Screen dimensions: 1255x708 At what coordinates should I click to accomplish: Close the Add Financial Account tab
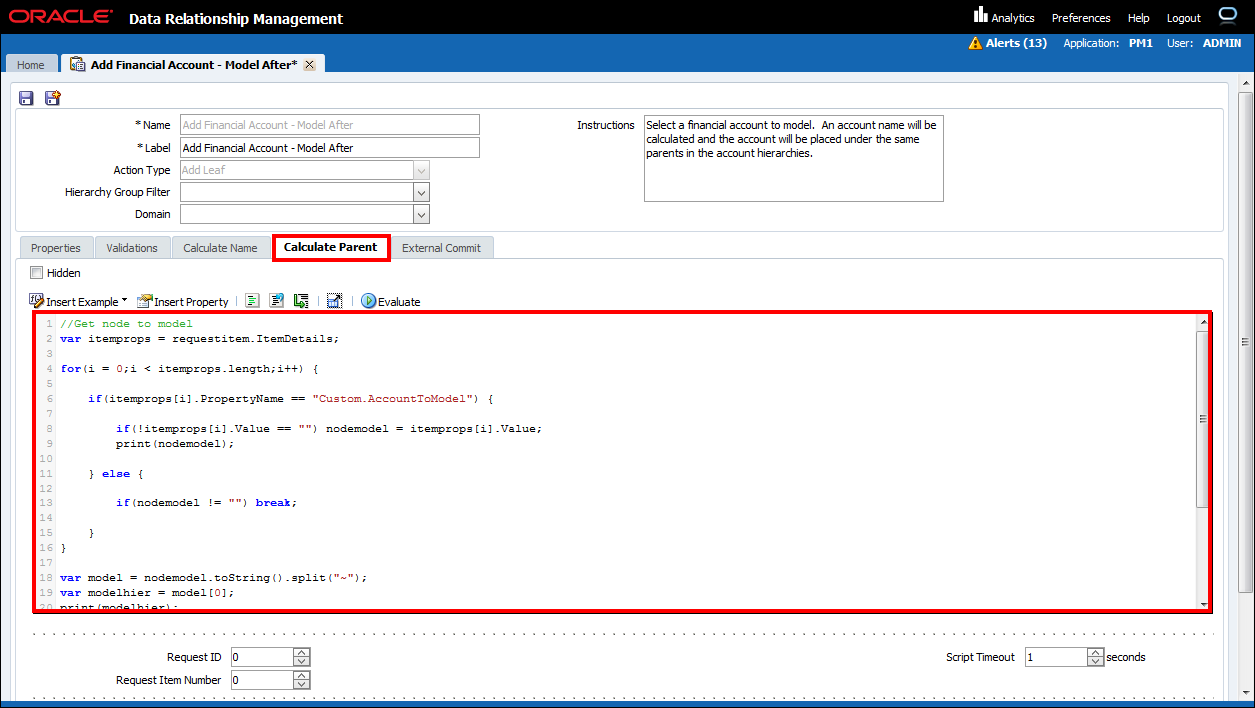coord(309,64)
